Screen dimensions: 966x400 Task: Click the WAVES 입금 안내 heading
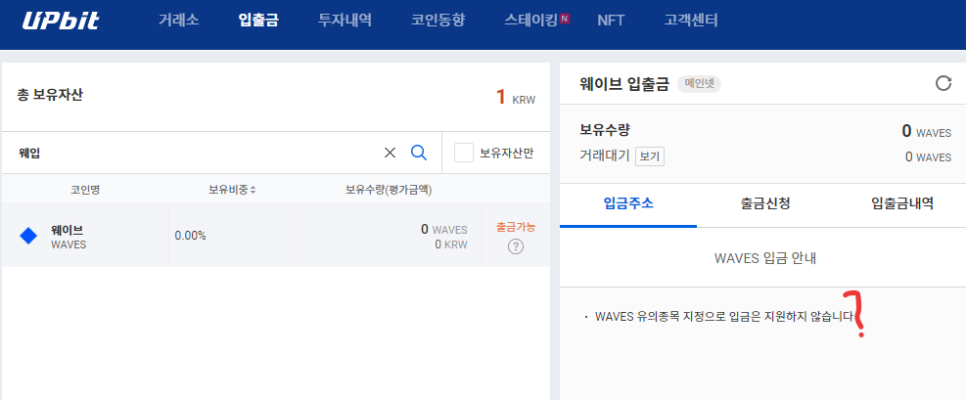click(x=765, y=258)
